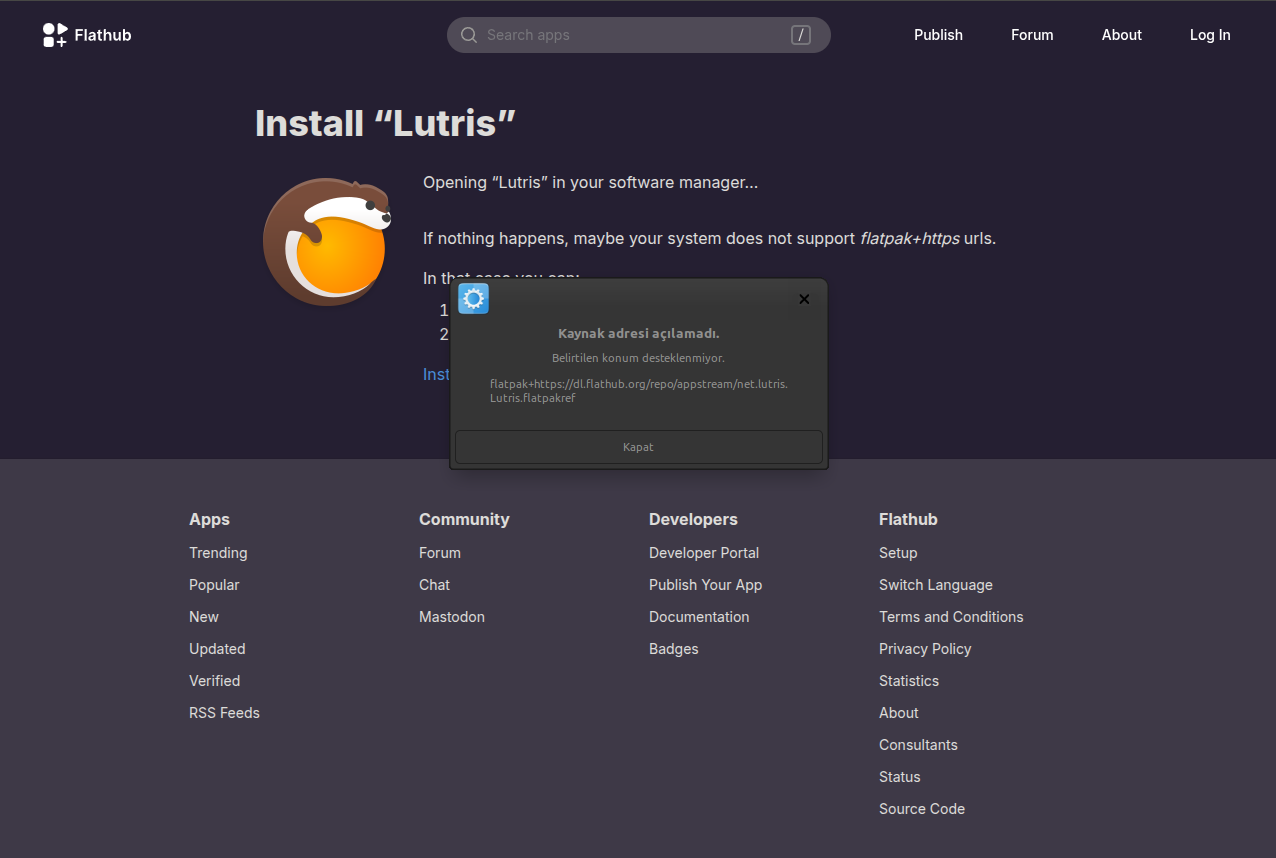Click the Lutris otter app icon
This screenshot has width=1276, height=858.
326,242
